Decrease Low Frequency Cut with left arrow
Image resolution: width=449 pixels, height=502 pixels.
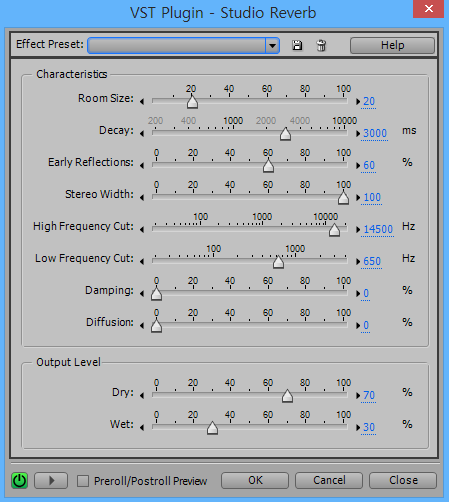click(x=142, y=262)
